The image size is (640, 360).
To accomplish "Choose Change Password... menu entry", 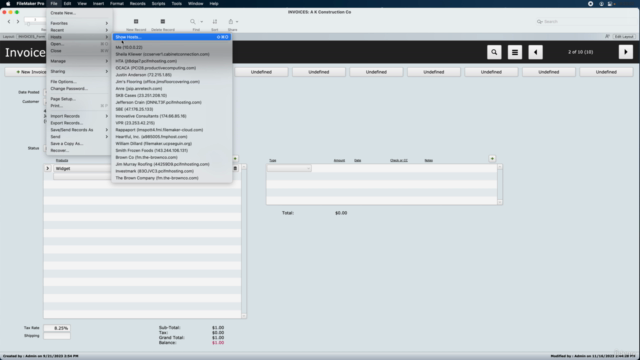I will pyautogui.click(x=79, y=89).
